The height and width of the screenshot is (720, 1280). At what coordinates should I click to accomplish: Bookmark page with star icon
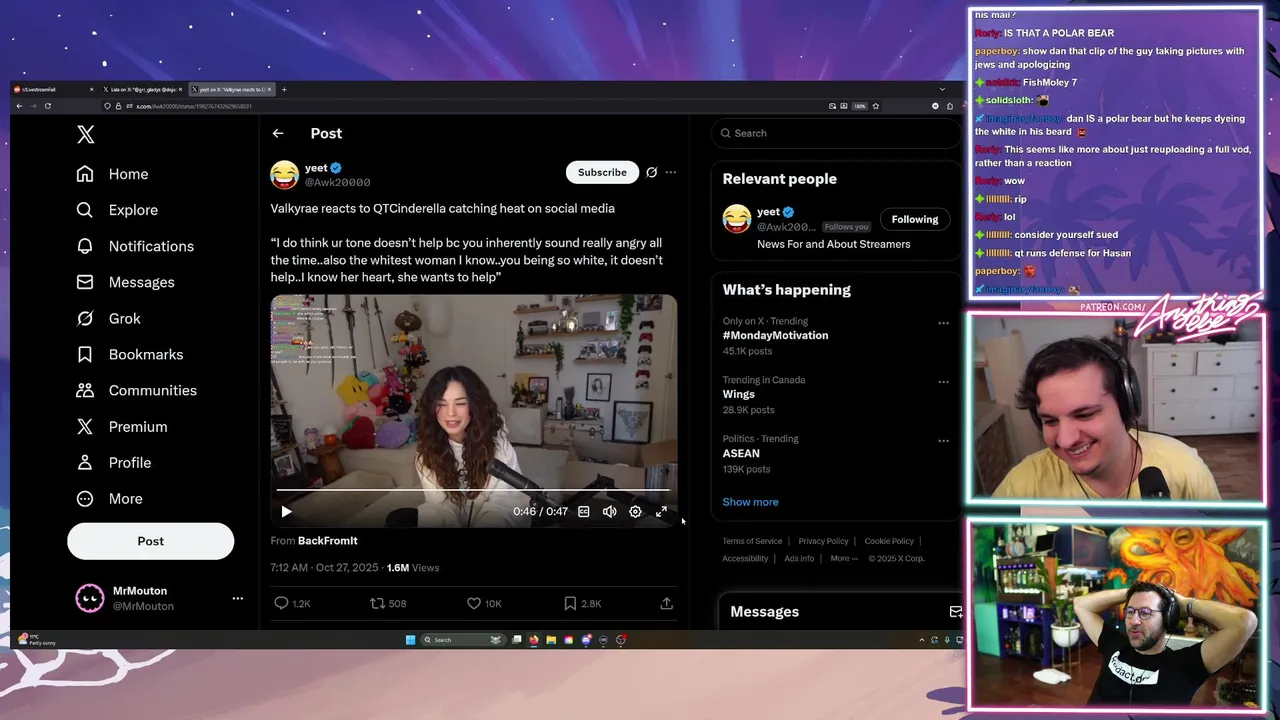(876, 106)
